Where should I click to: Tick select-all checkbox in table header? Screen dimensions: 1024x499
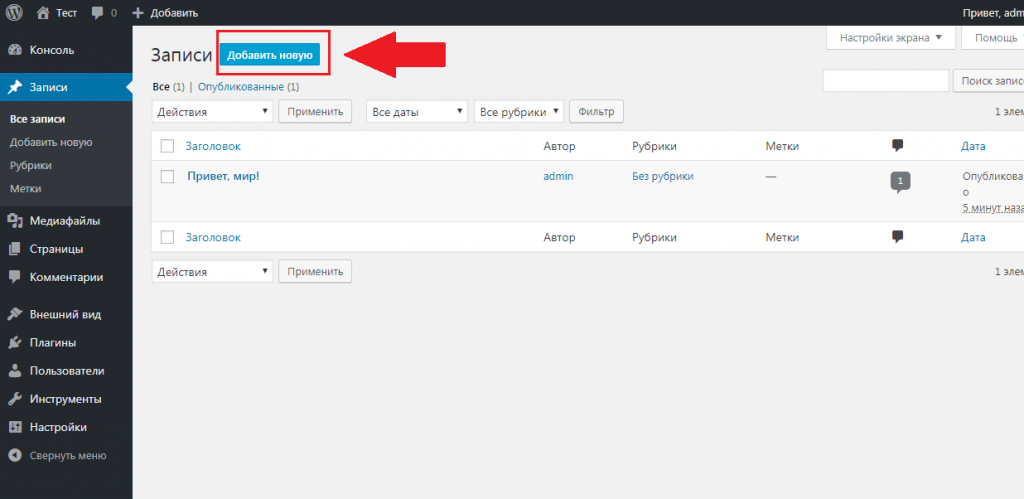coord(168,146)
